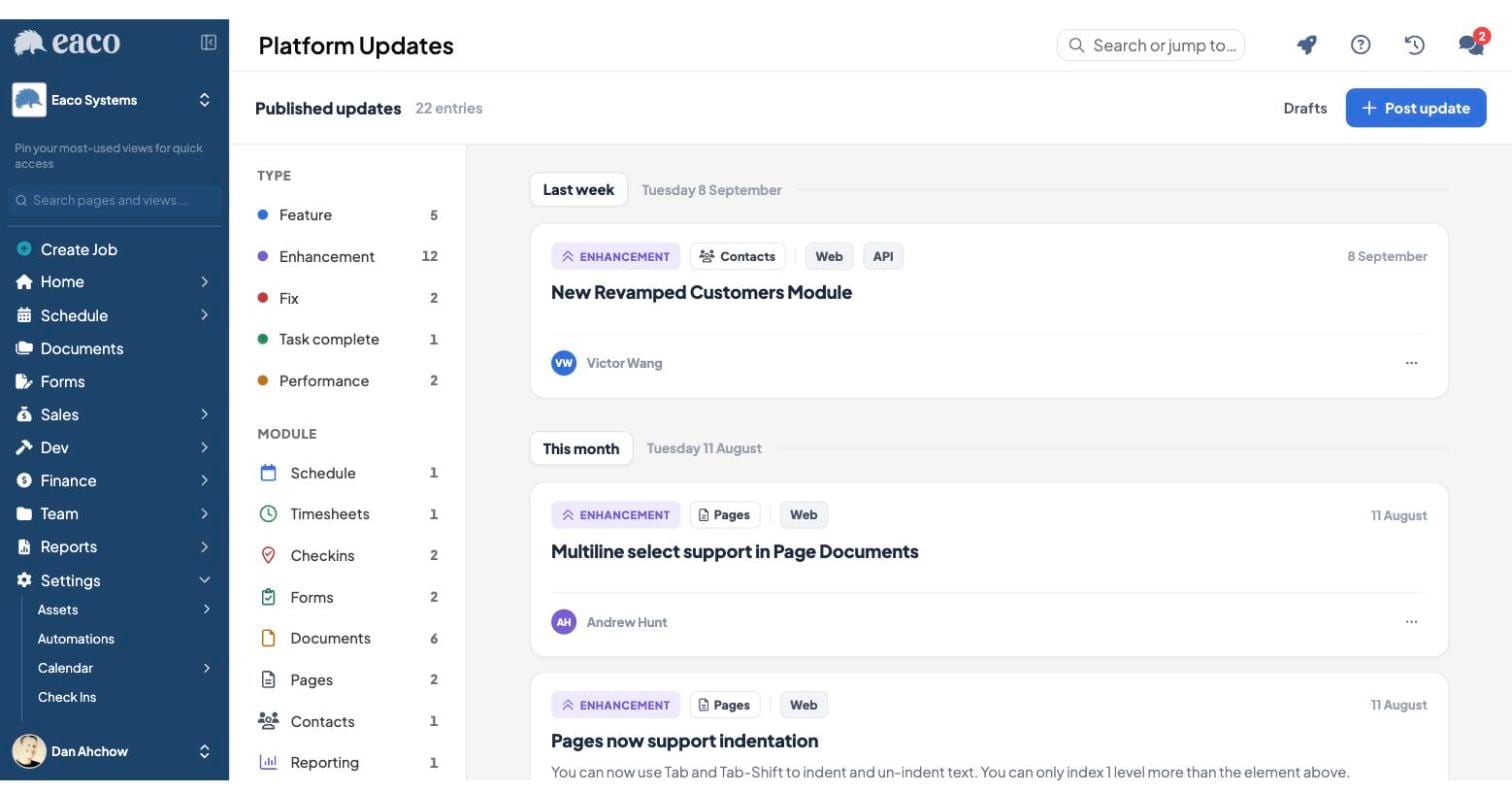Click the Last week timeline label
The image size is (1512, 800).
(579, 190)
